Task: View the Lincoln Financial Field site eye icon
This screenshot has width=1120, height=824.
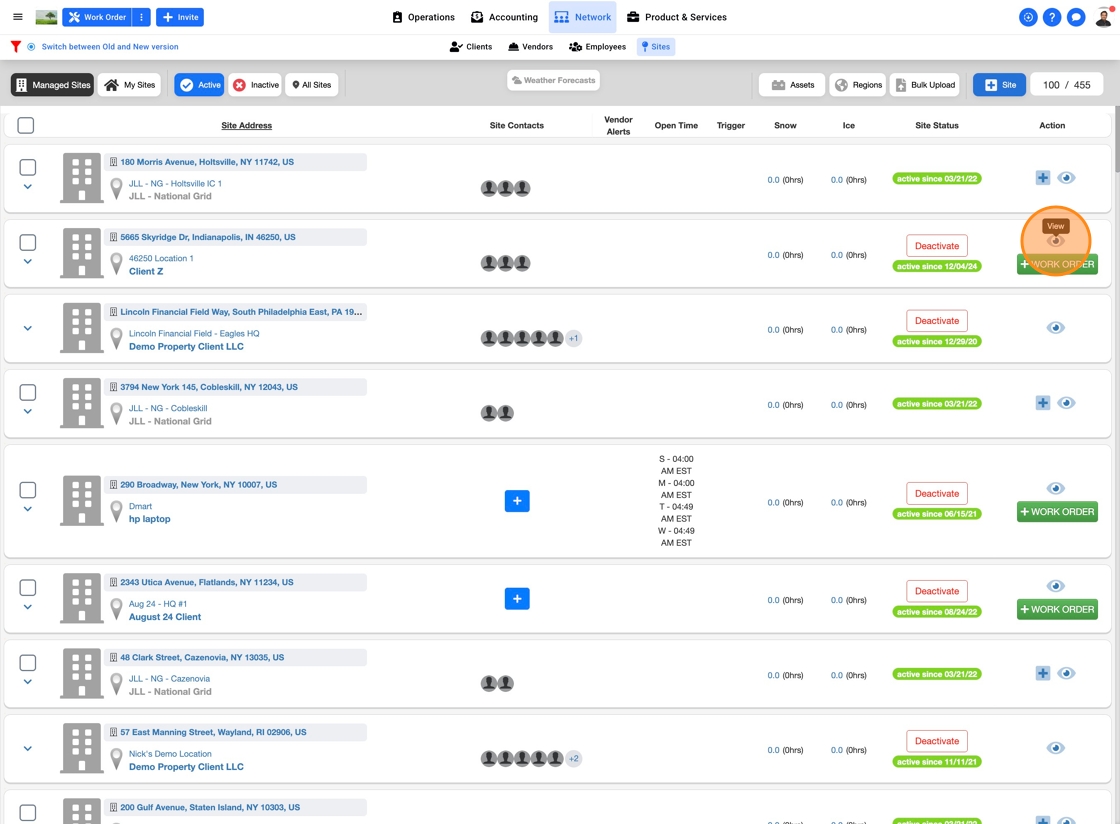Action: click(1056, 328)
